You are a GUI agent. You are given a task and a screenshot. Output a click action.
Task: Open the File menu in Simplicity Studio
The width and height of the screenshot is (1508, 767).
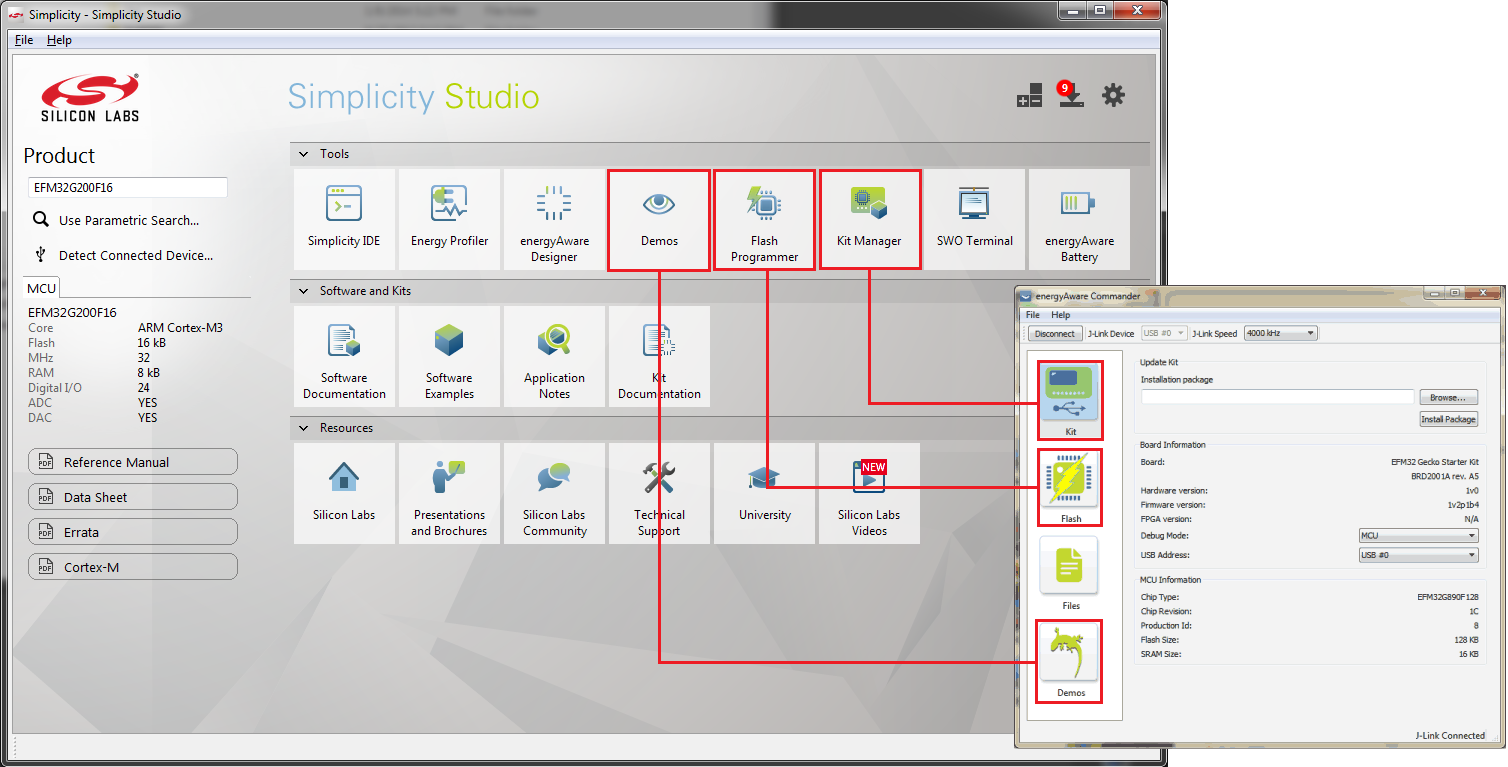(24, 40)
